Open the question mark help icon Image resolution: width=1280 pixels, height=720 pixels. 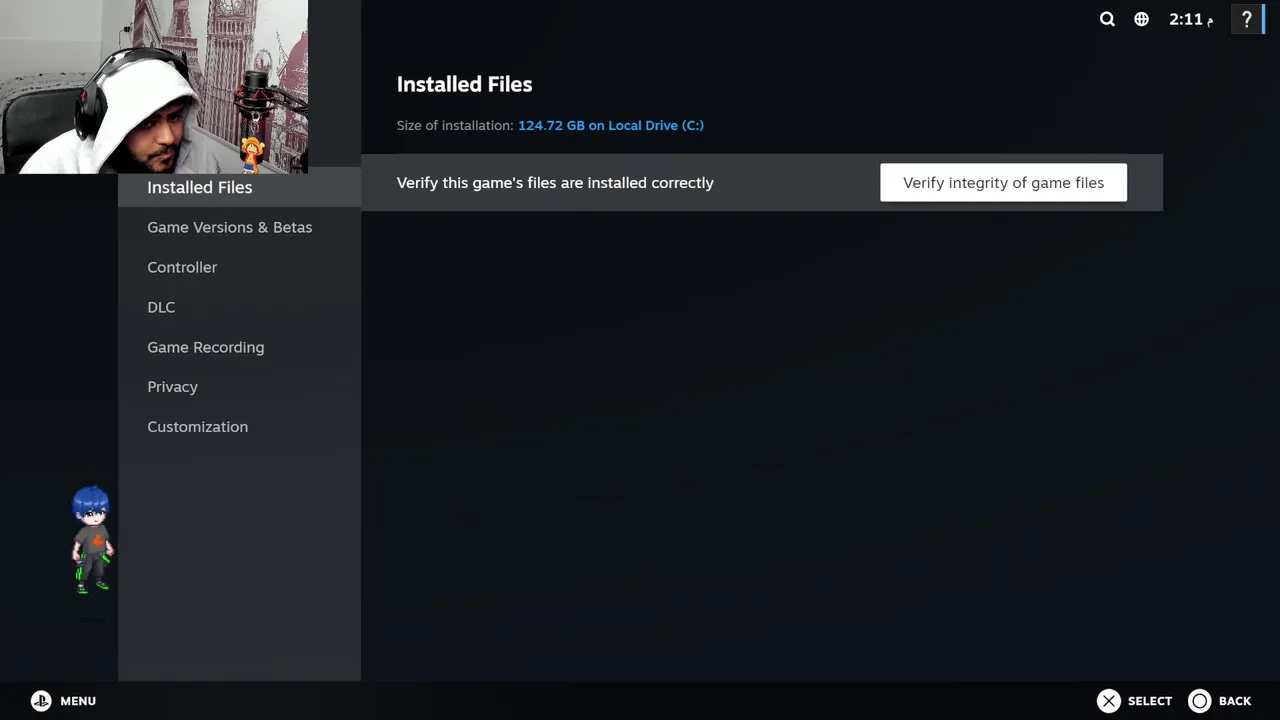click(1246, 19)
